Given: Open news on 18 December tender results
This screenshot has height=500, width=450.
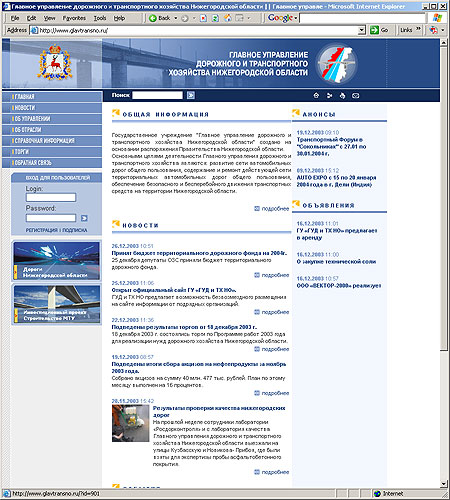Looking at the screenshot, I should pos(184,327).
